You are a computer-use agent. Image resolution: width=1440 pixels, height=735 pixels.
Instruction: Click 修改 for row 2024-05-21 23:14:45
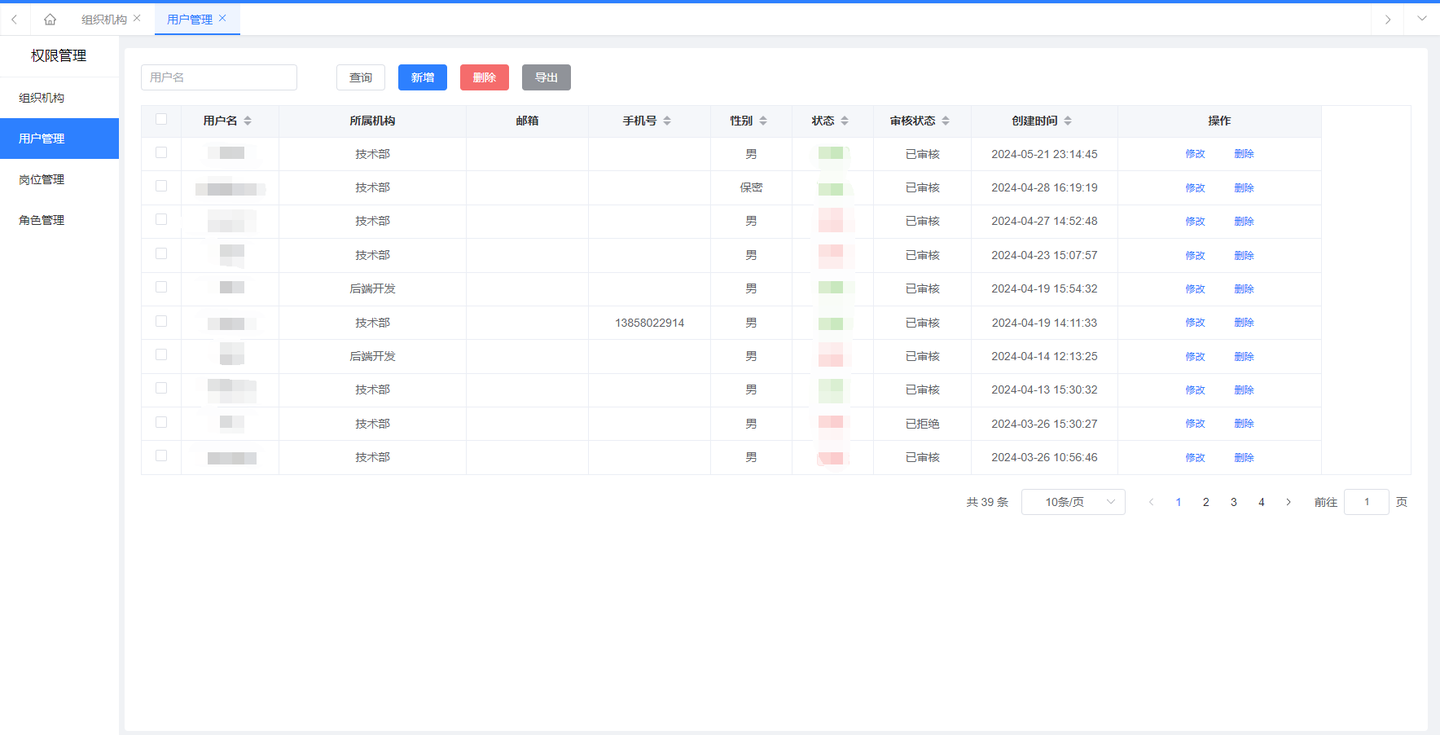1195,154
